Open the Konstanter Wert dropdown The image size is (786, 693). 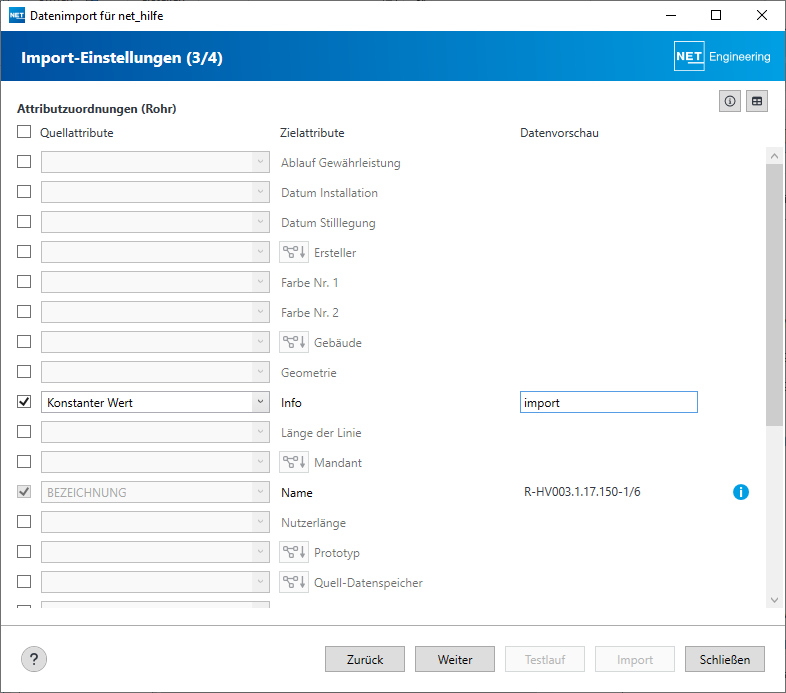click(x=260, y=402)
